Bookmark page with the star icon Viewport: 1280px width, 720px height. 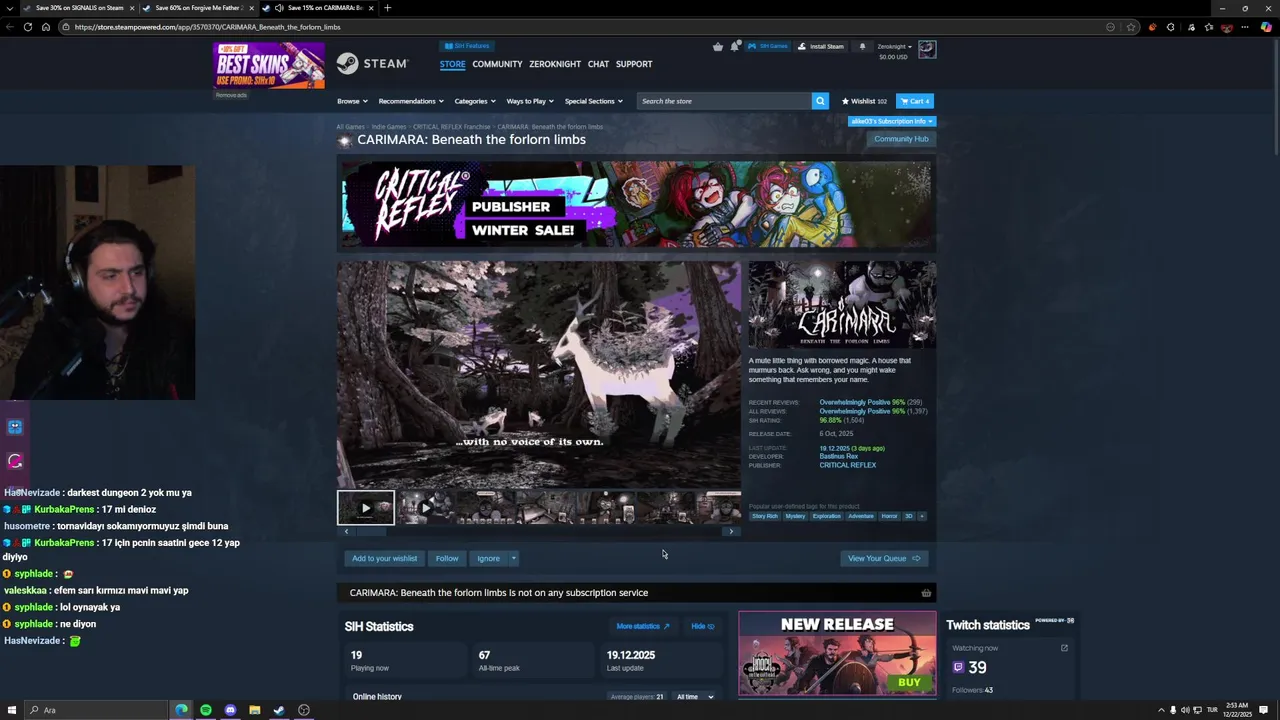1131,27
